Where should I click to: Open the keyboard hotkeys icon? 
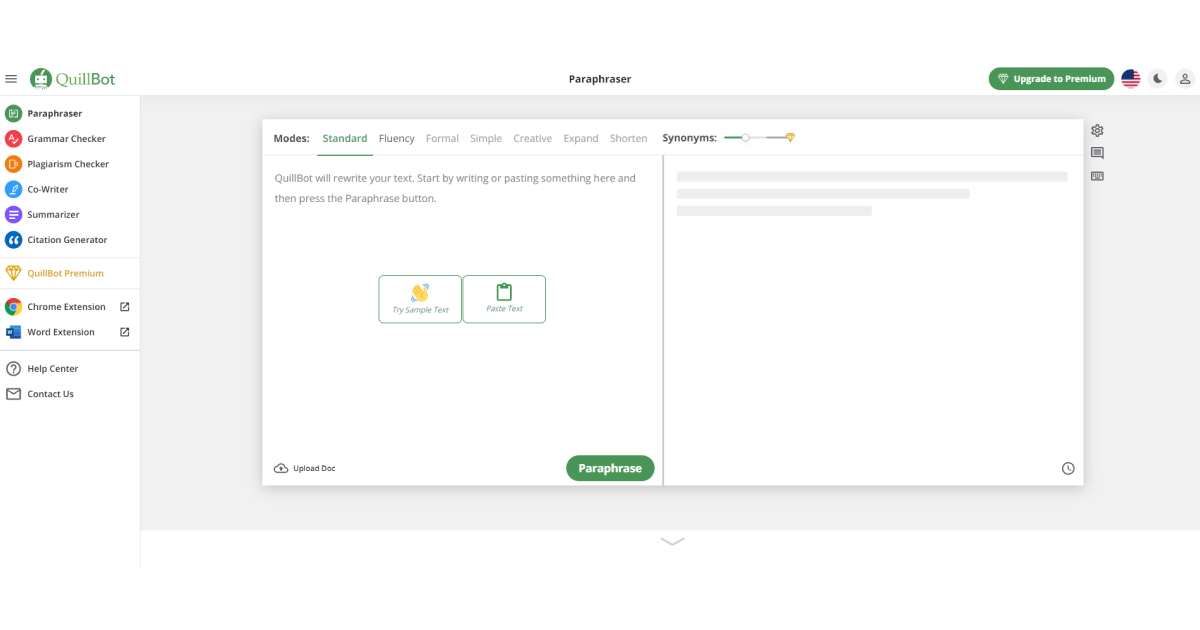[1097, 176]
